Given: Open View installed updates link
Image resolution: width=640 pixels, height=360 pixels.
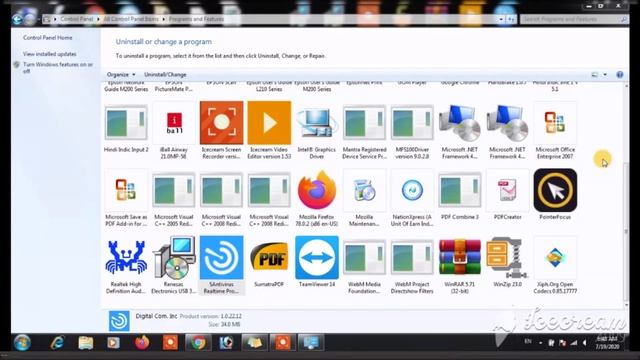Looking at the screenshot, I should pos(50,54).
